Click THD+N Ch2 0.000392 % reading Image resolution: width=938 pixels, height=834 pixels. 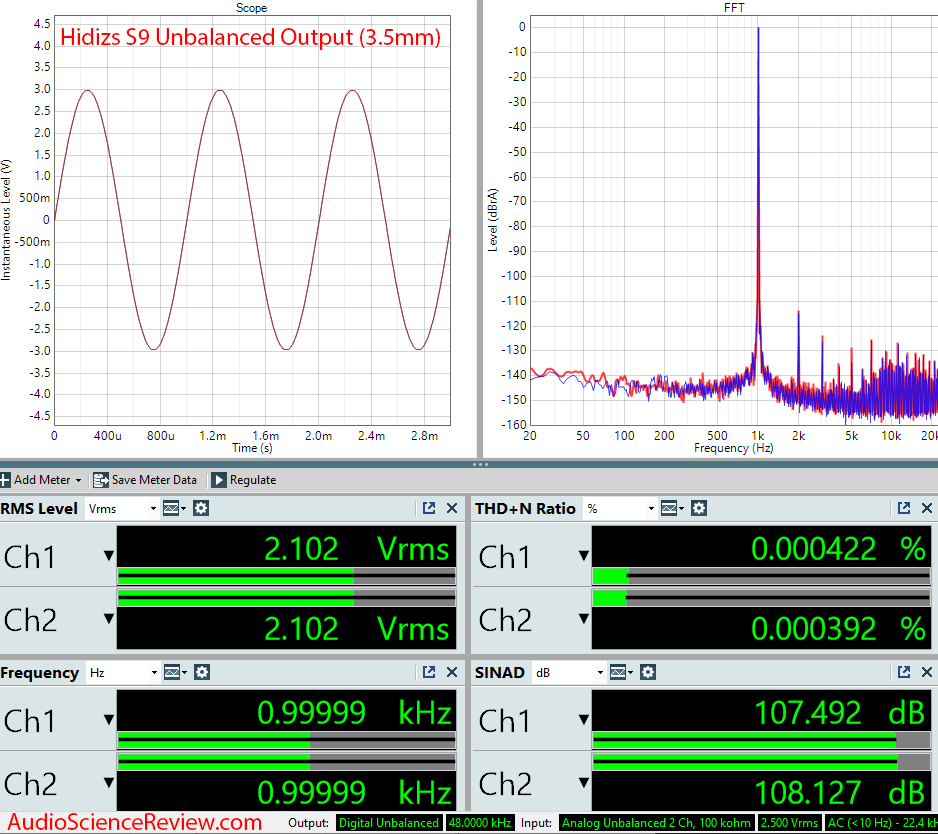tap(839, 628)
